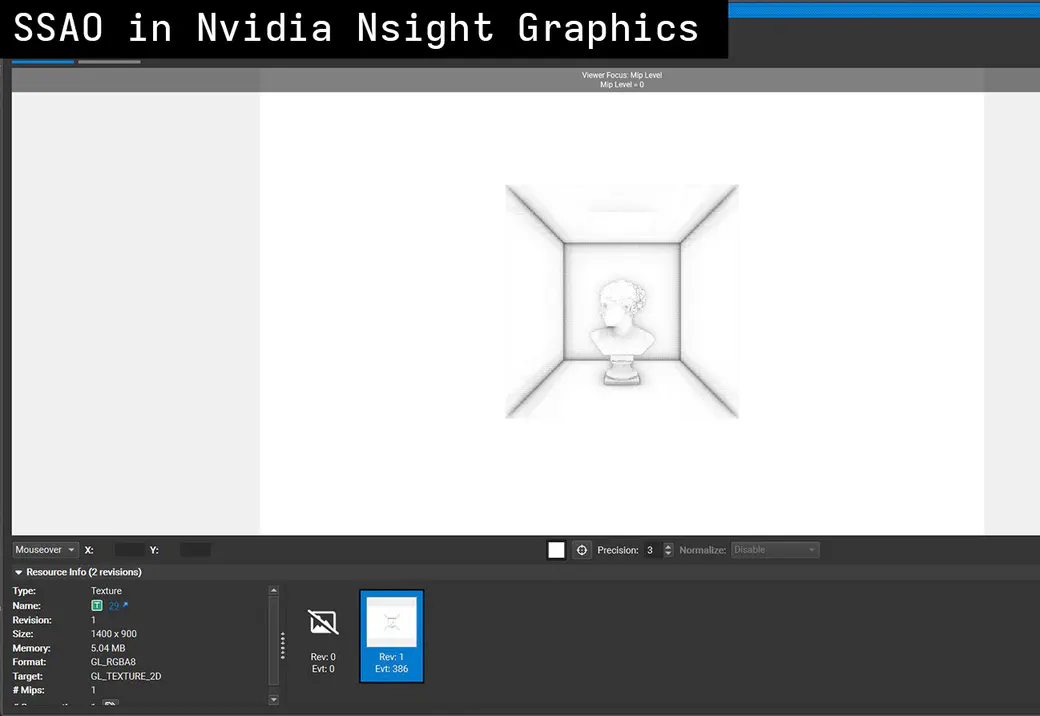Select the gray-underlined second tab
Viewport: 1040px width, 716px height.
pos(109,62)
